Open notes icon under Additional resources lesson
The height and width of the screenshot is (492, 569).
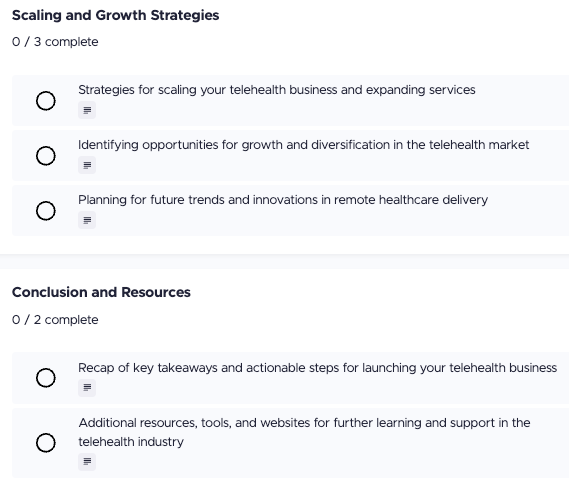pyautogui.click(x=87, y=462)
